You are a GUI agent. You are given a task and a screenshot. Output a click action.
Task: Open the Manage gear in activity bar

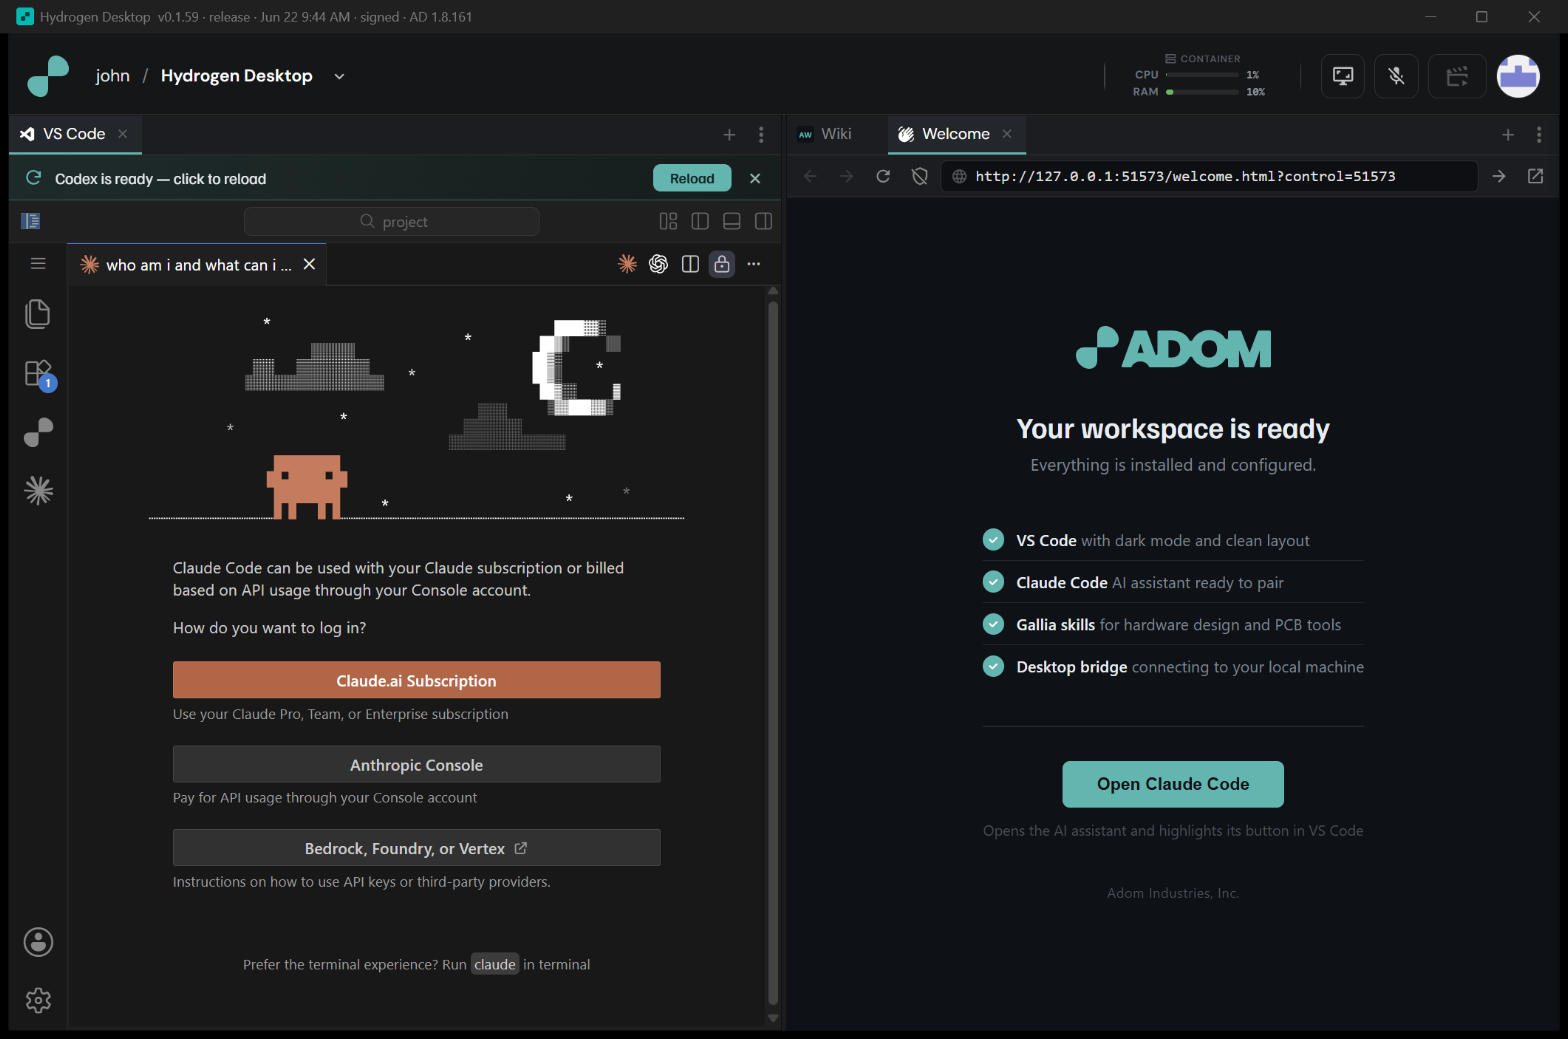point(38,1000)
